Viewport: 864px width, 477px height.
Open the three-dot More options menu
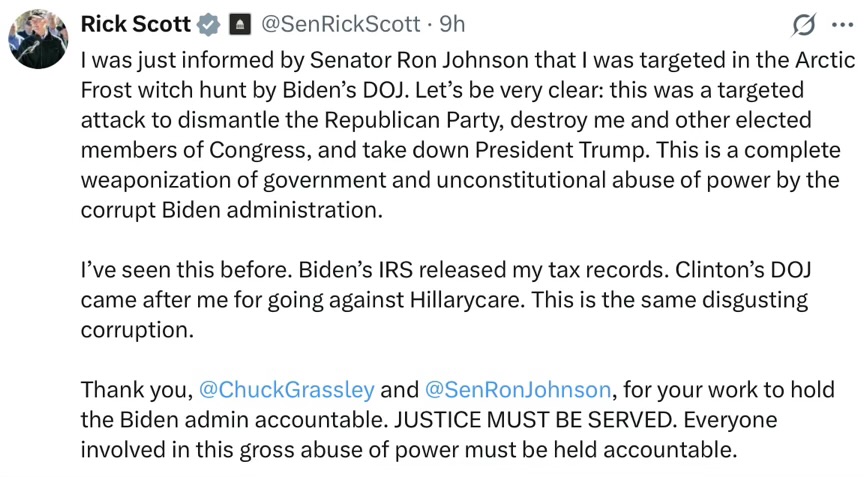pyautogui.click(x=841, y=24)
